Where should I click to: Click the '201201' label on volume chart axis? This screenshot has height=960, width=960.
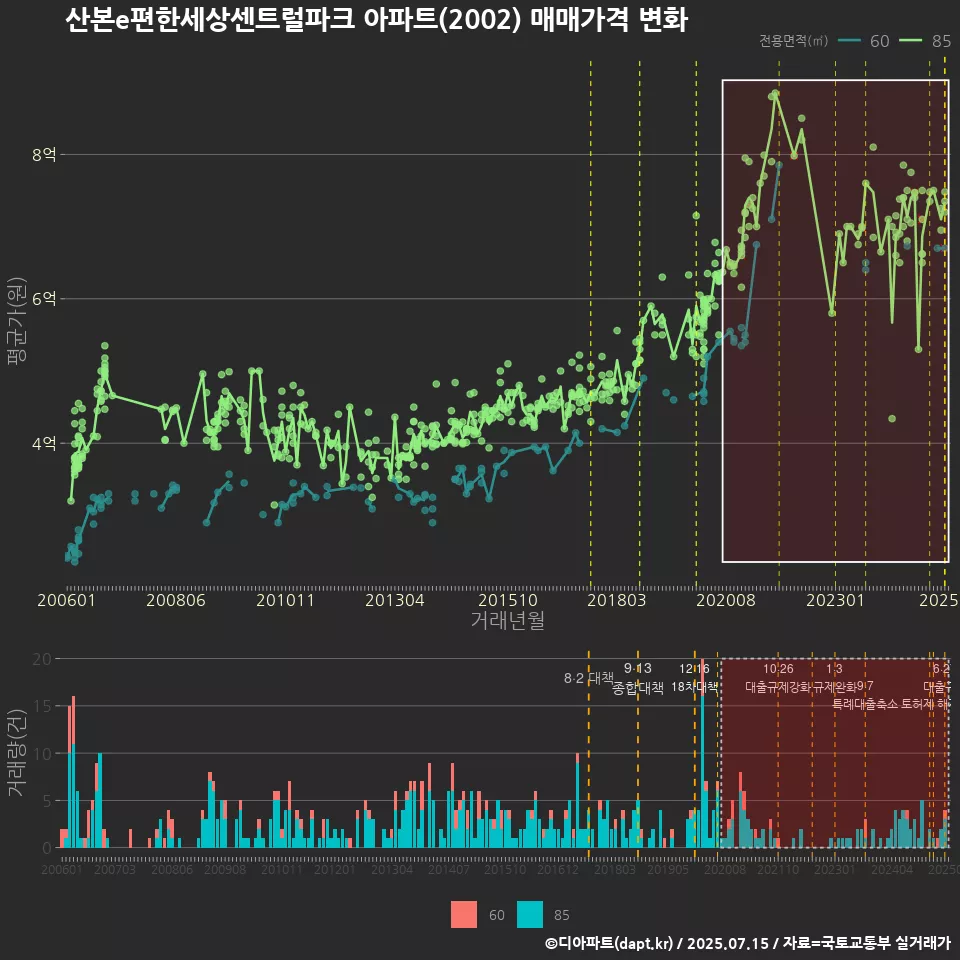click(335, 869)
